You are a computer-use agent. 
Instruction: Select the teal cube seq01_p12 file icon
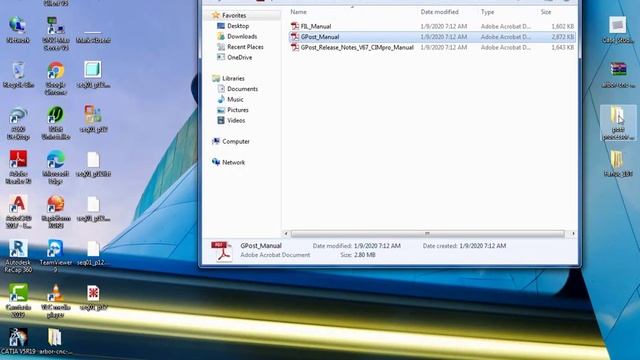tap(93, 75)
